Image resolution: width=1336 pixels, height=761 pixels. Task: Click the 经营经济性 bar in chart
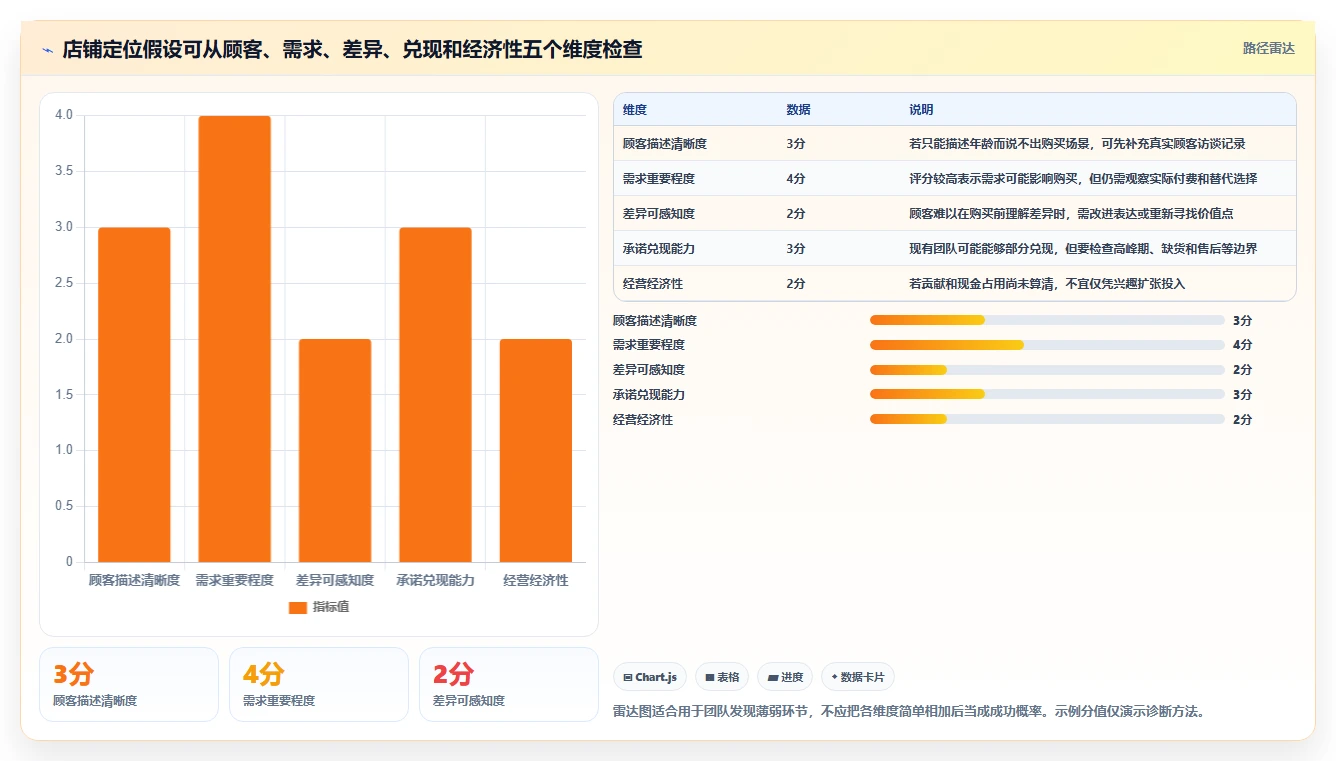click(x=536, y=450)
